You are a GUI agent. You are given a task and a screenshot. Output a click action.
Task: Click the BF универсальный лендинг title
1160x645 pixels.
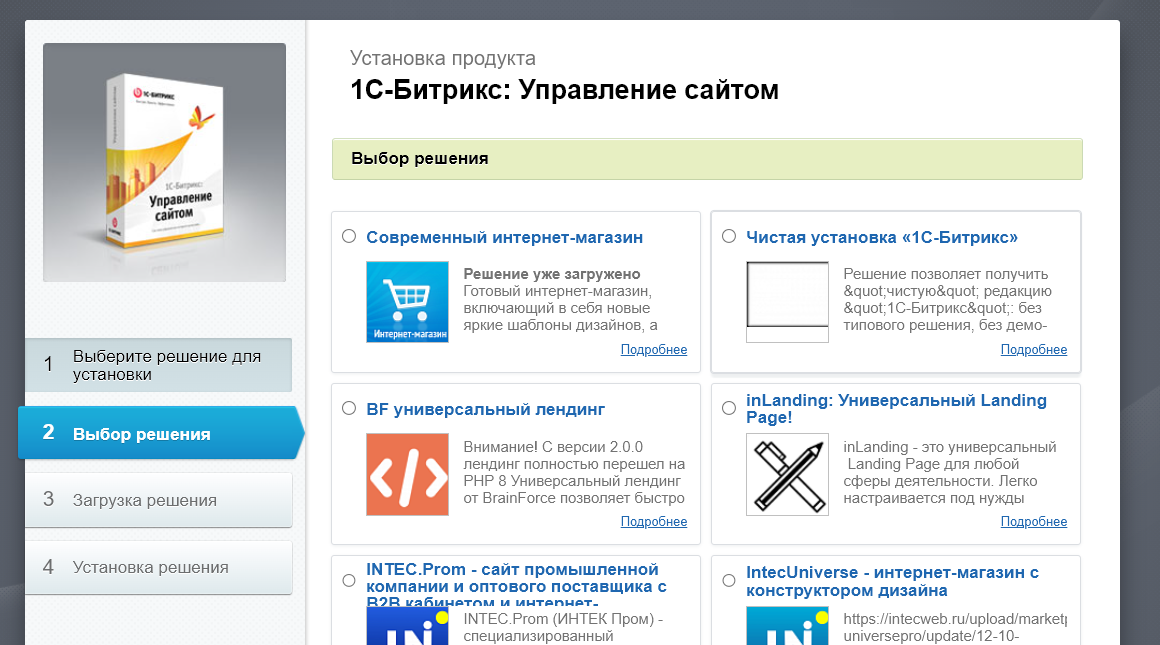(485, 409)
